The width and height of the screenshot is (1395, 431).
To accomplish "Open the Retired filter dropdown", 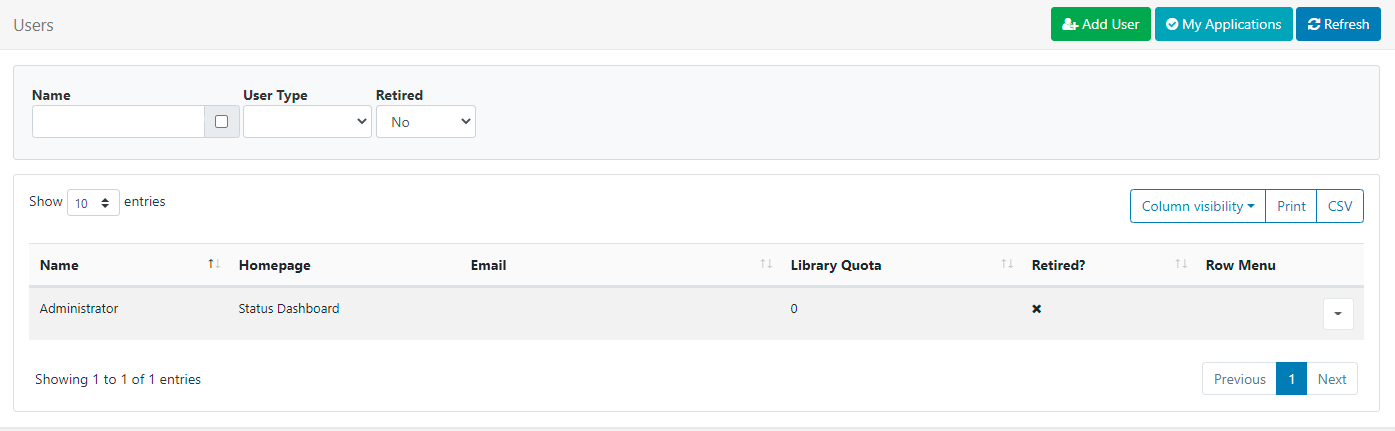I will 425,122.
